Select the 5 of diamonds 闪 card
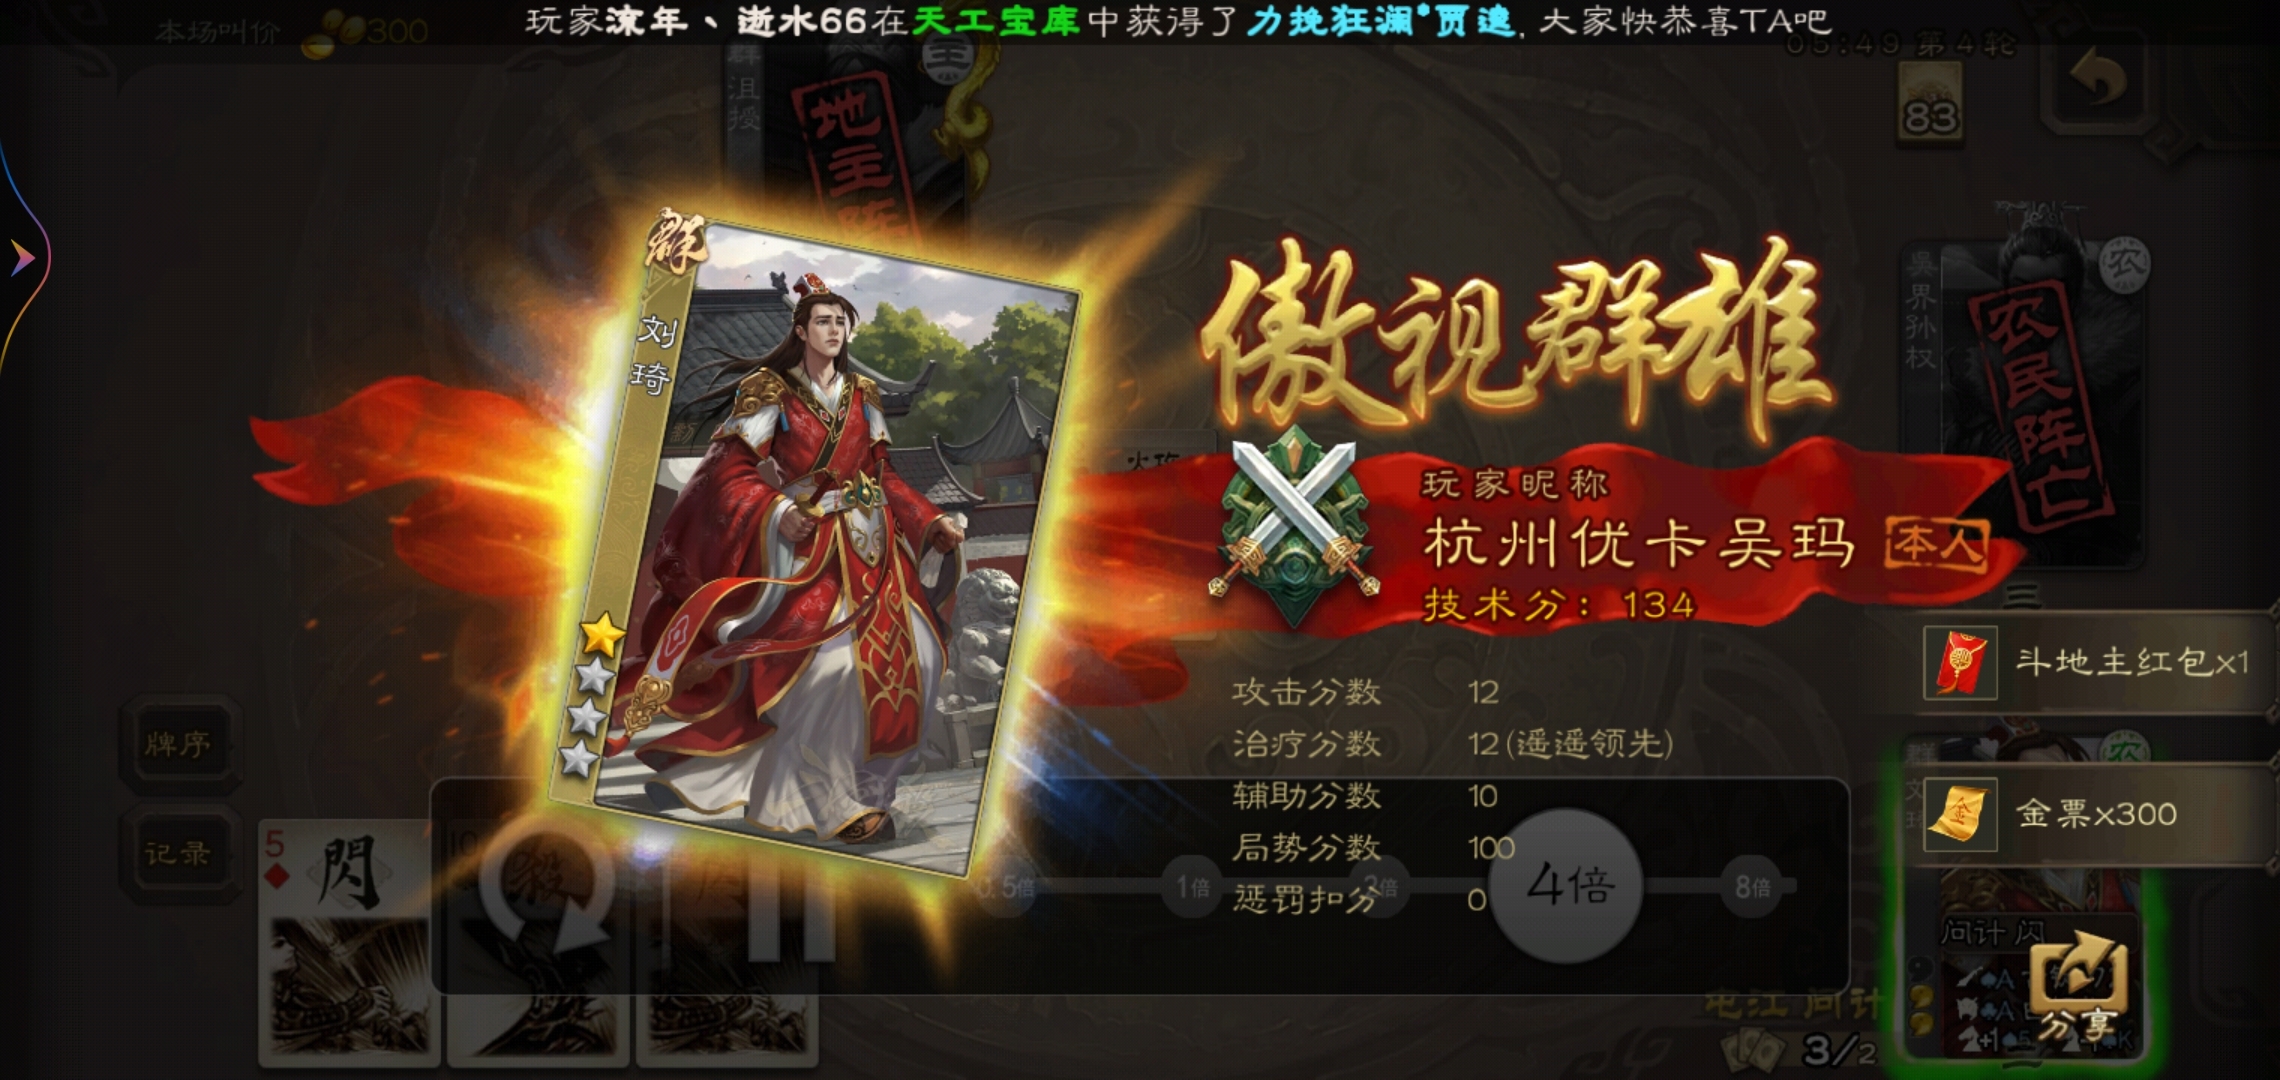 coord(349,940)
